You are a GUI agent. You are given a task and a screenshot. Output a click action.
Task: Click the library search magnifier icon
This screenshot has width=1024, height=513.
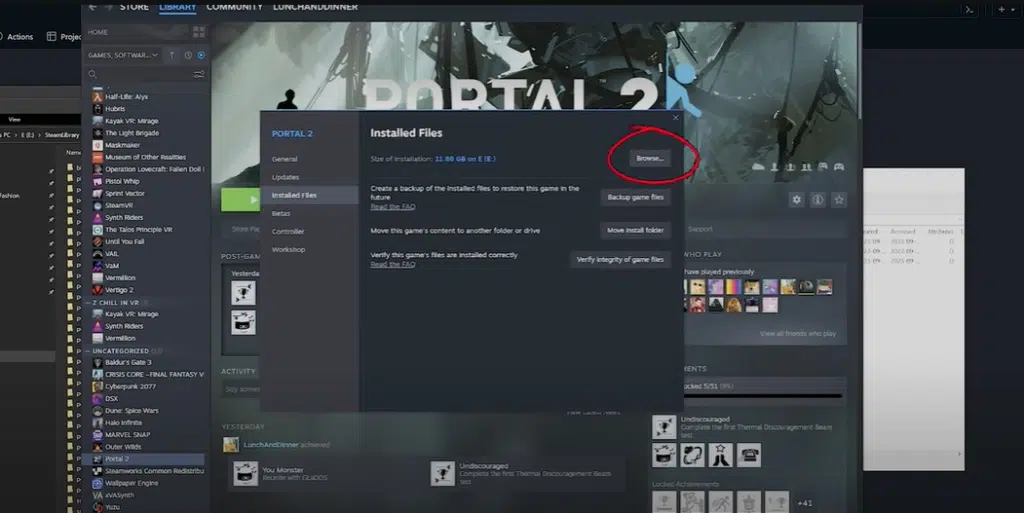(x=93, y=74)
